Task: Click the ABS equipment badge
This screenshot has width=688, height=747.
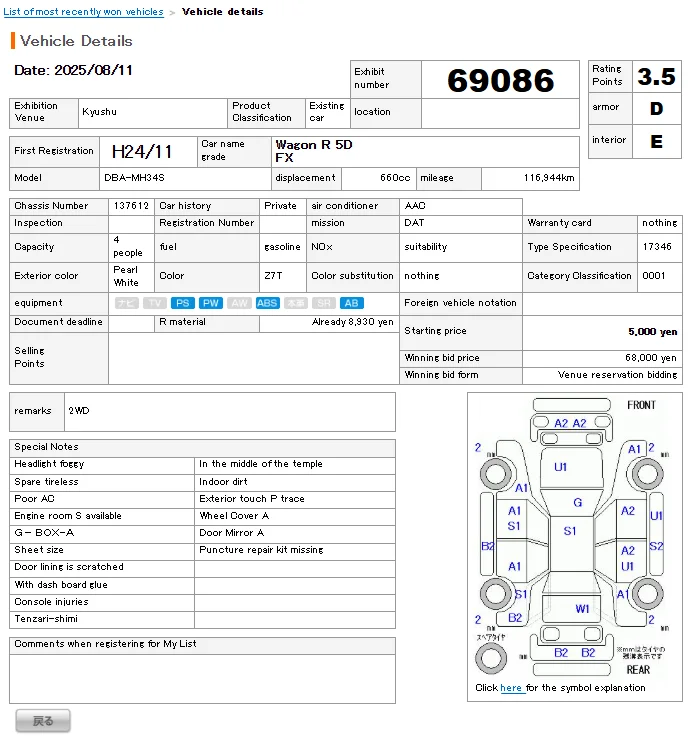Action: (267, 303)
